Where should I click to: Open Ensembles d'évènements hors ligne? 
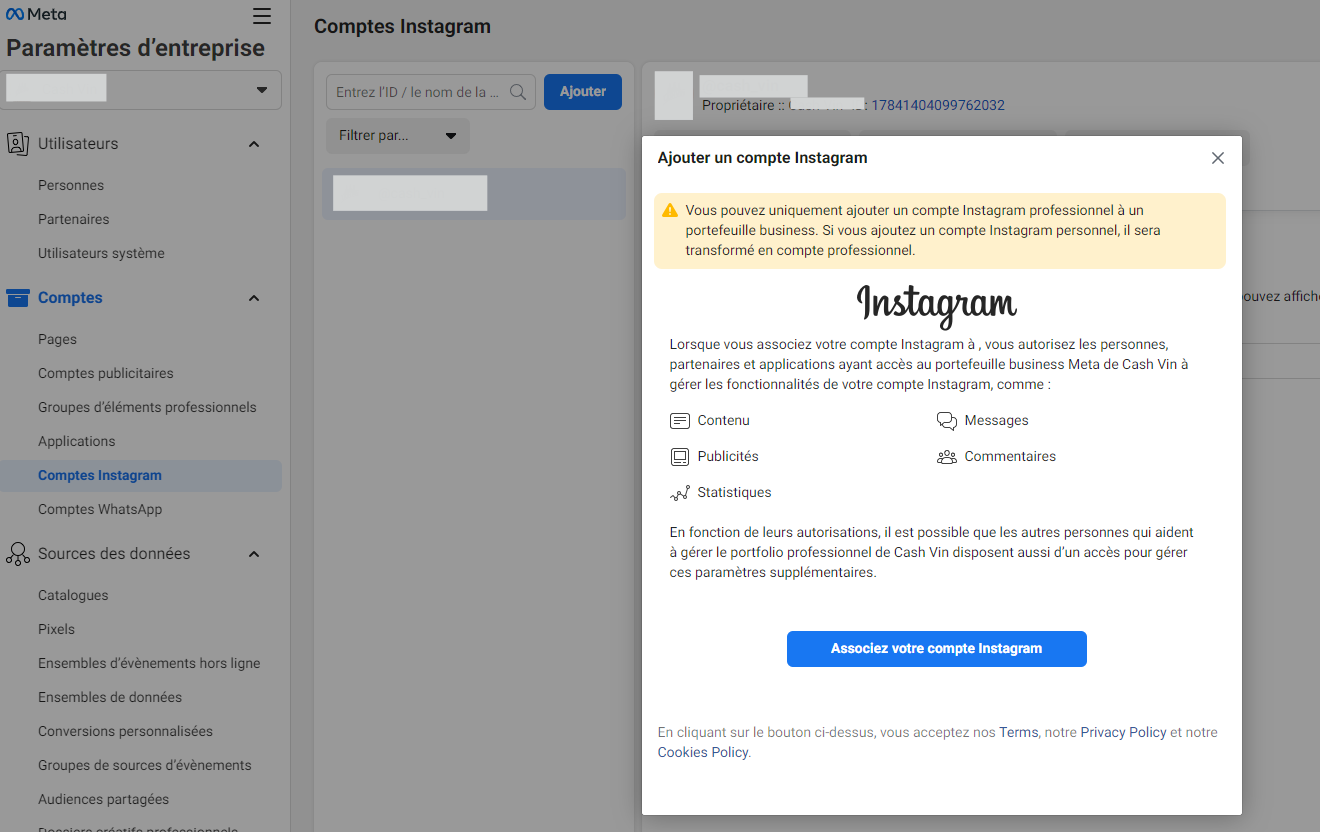(x=149, y=663)
